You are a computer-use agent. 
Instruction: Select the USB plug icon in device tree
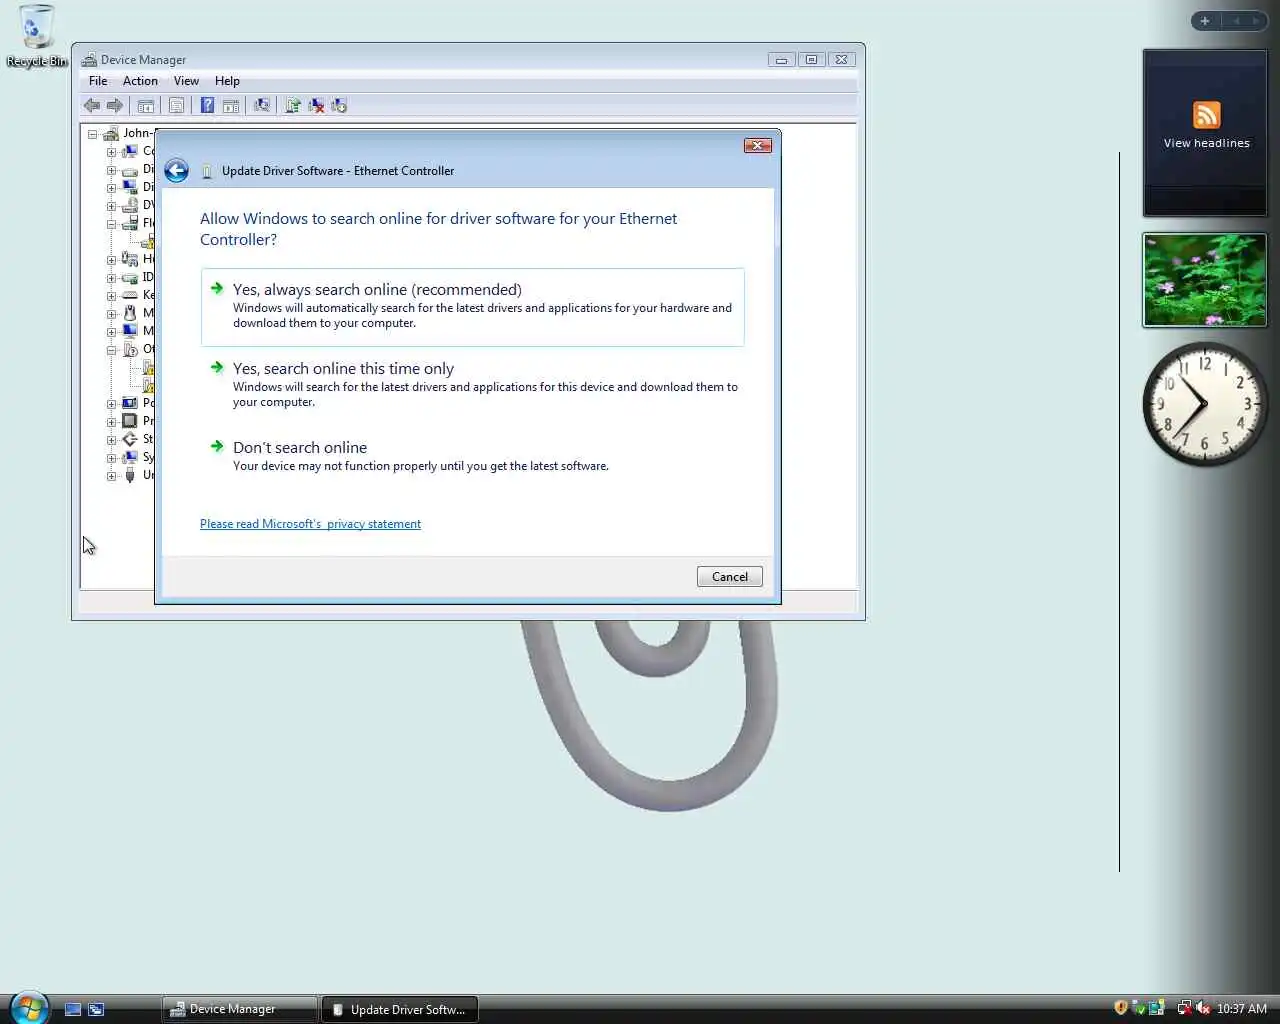click(129, 475)
